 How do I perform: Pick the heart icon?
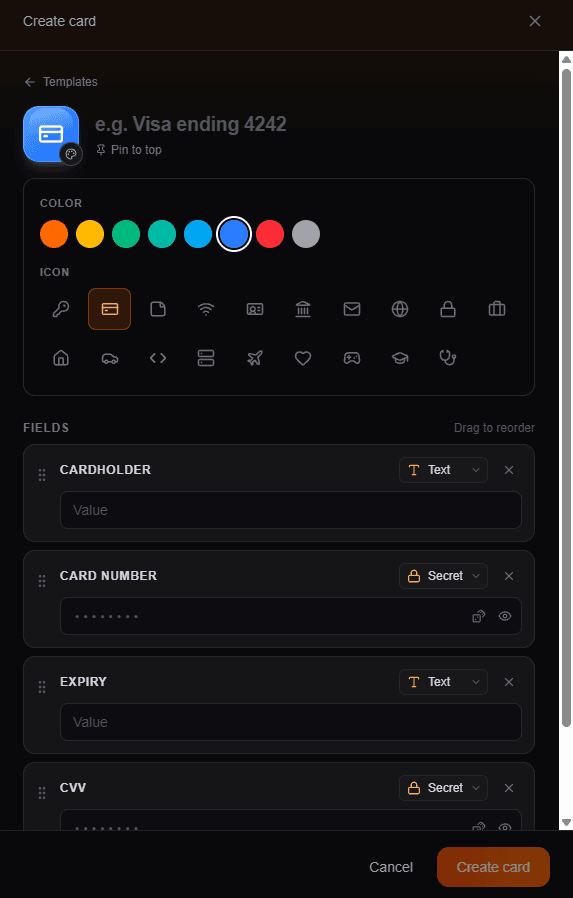click(x=303, y=358)
